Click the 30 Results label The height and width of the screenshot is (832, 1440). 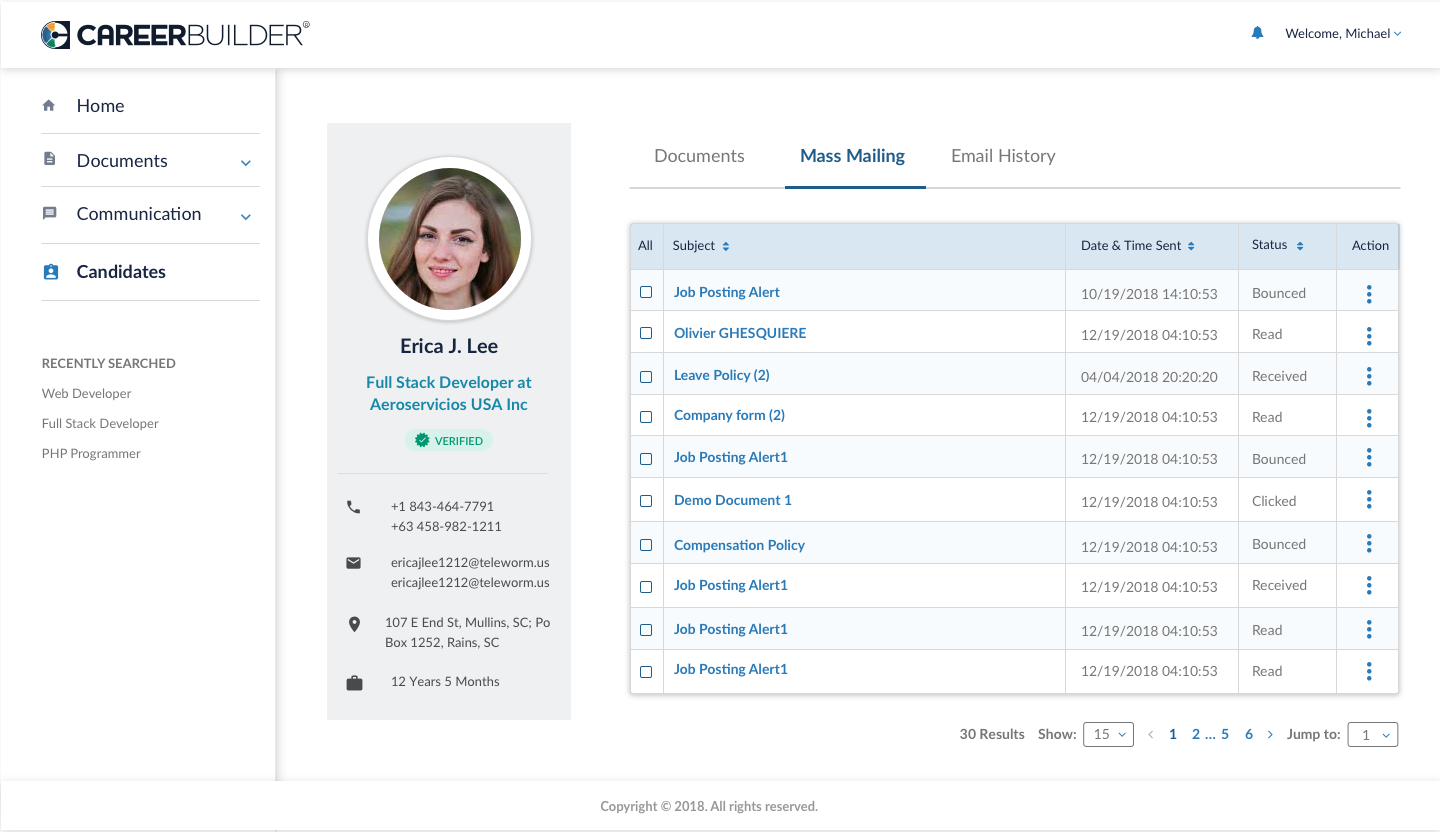pos(992,734)
